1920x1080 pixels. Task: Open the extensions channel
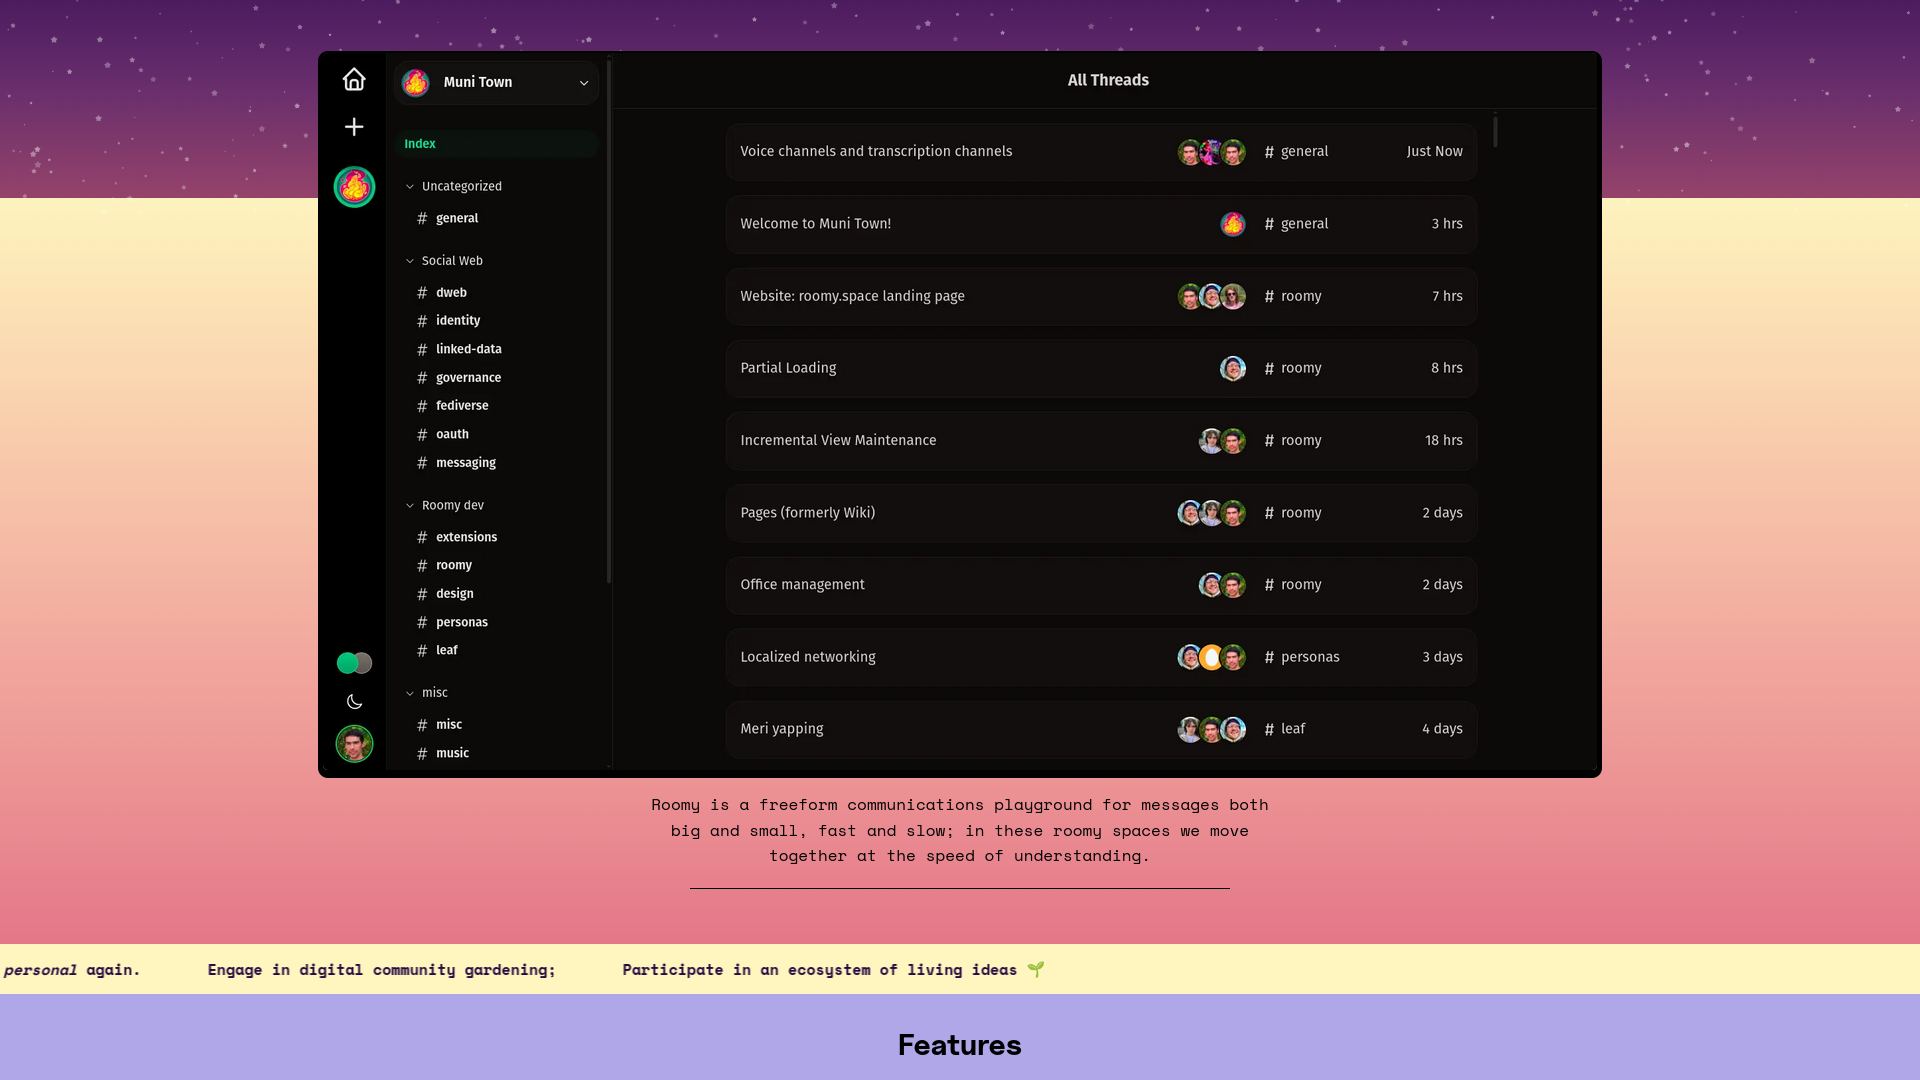pos(466,537)
